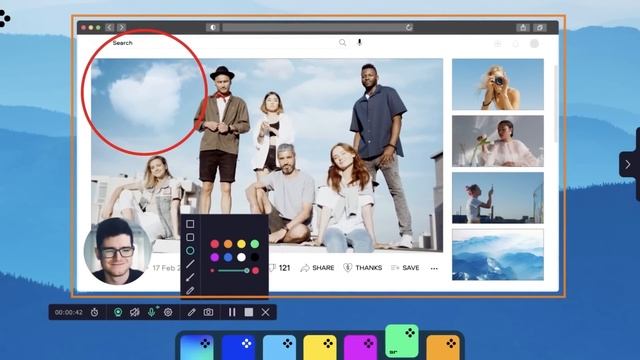Open the woman on rooftop thumbnail
This screenshot has width=640, height=360.
click(x=498, y=198)
